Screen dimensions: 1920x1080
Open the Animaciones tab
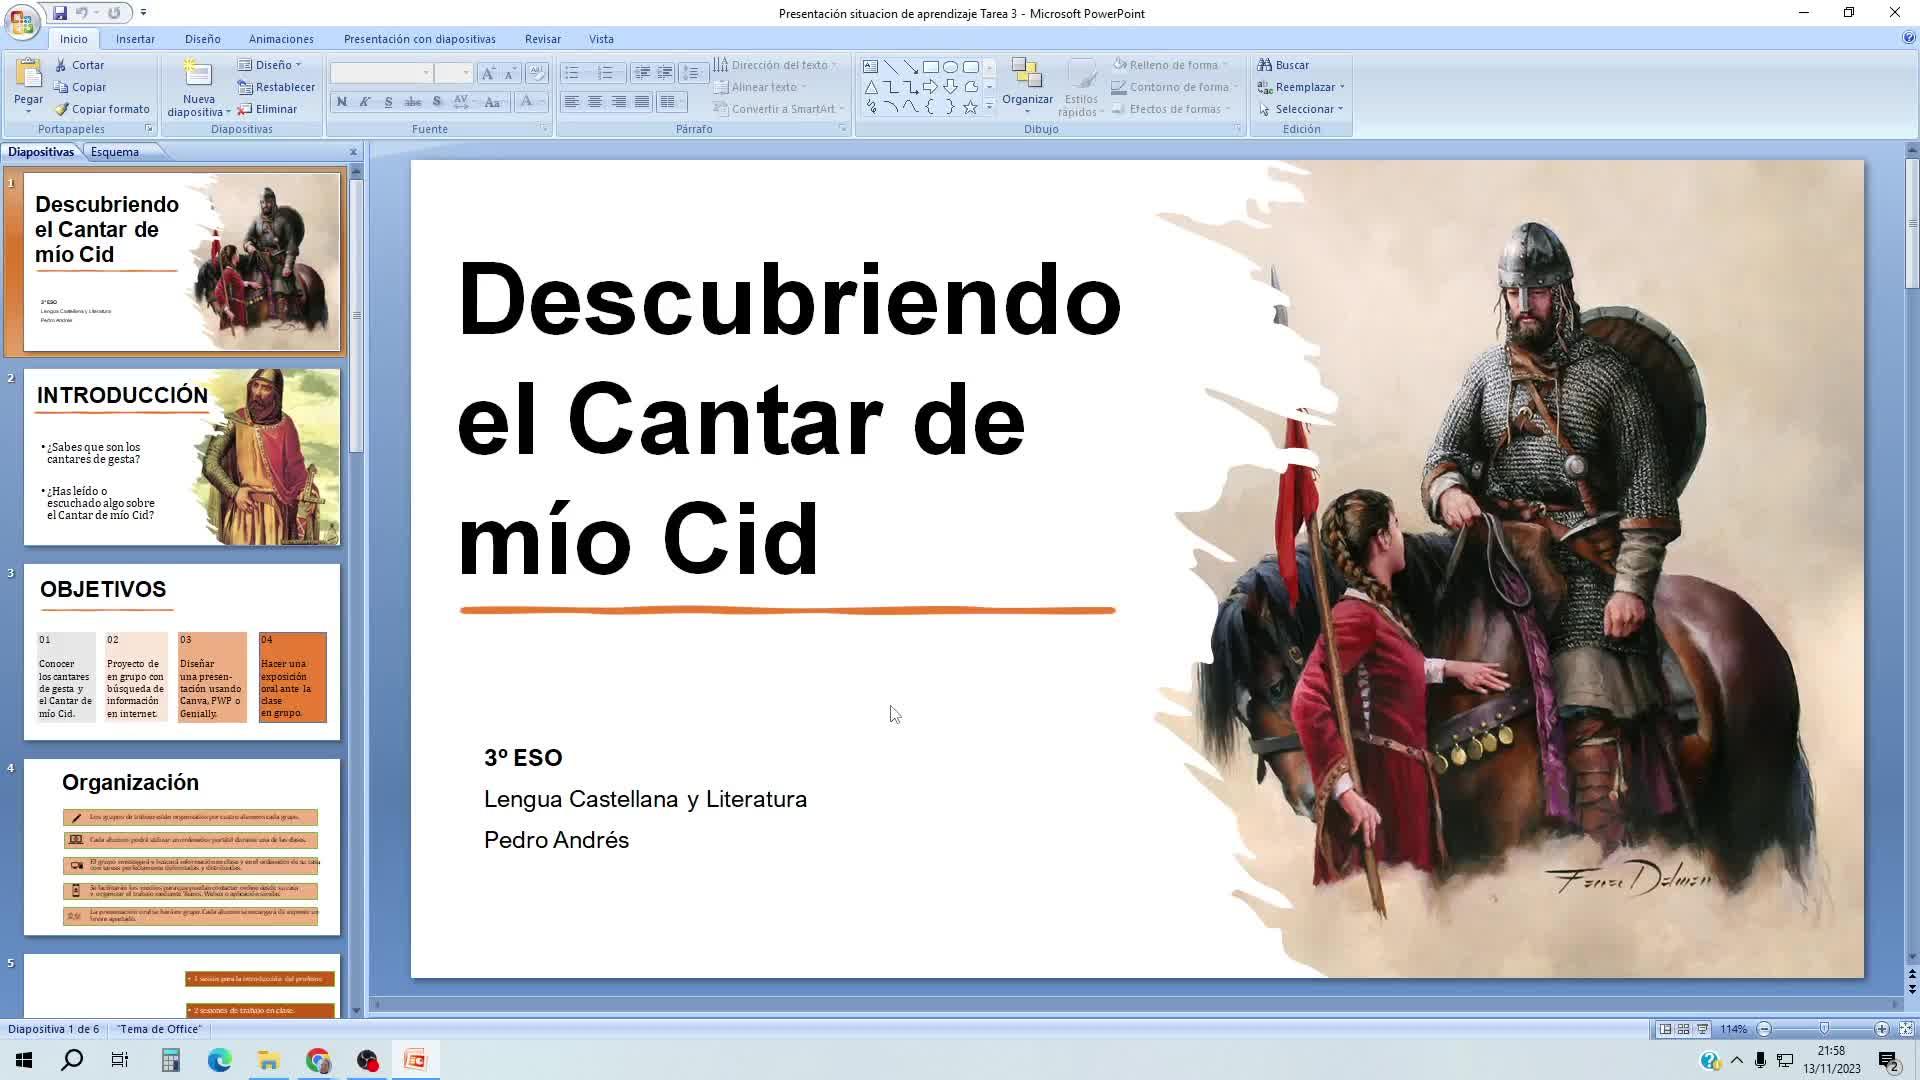pyautogui.click(x=281, y=39)
